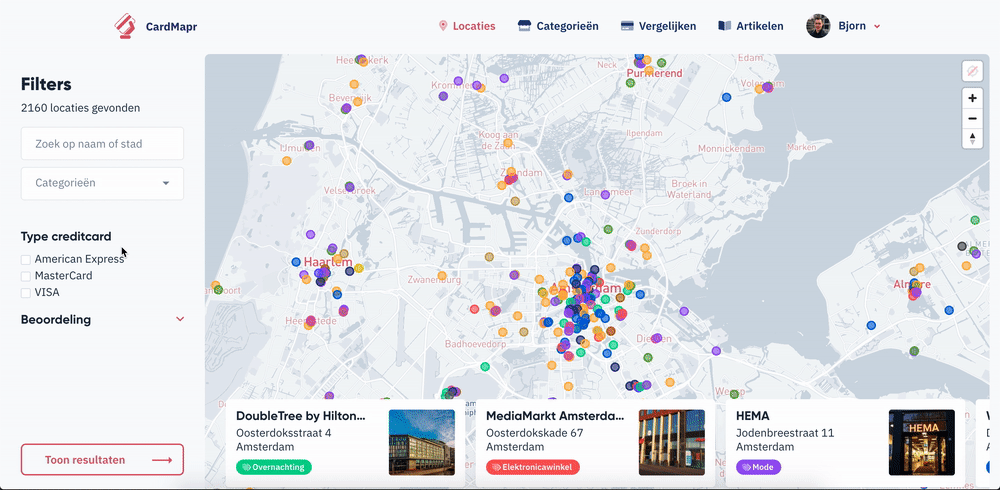Viewport: 1000px width, 490px height.
Task: Click the Toon resultaten button
Action: [x=102, y=460]
